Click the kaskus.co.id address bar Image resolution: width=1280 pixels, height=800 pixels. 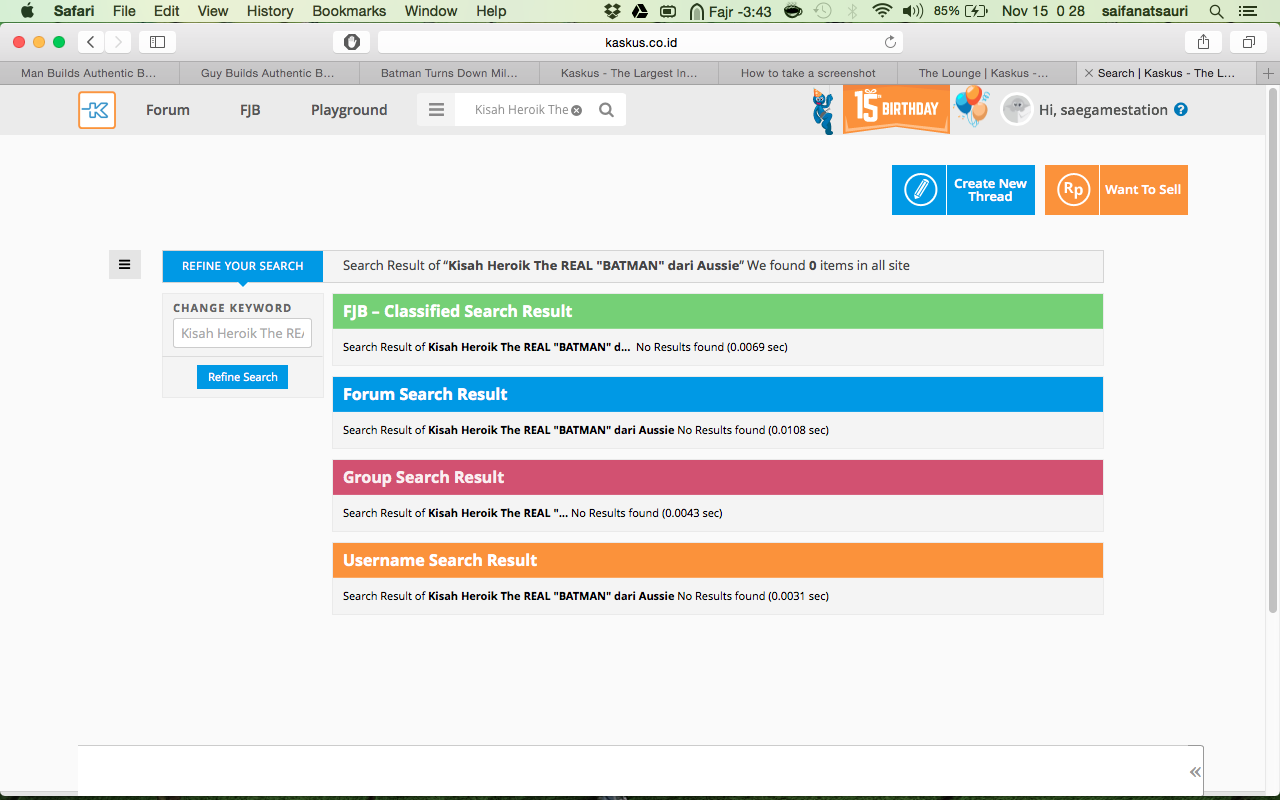pos(640,42)
